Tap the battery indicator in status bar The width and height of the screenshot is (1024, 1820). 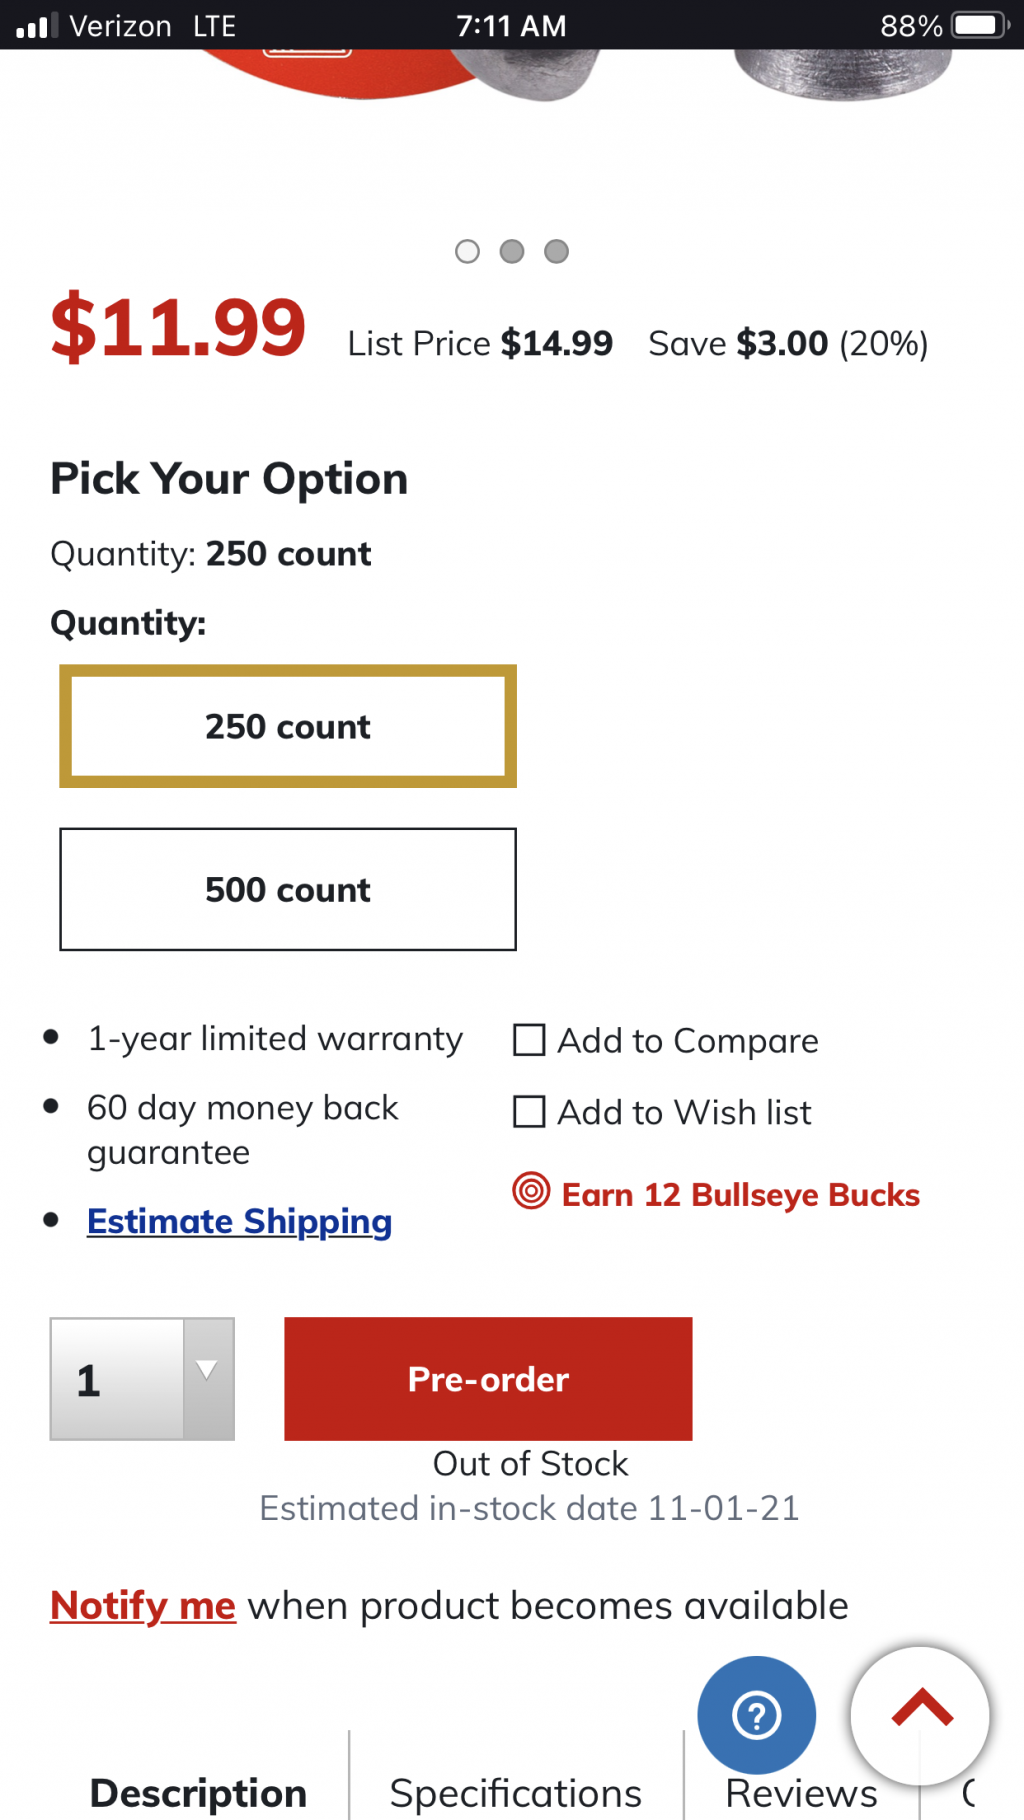pyautogui.click(x=980, y=25)
